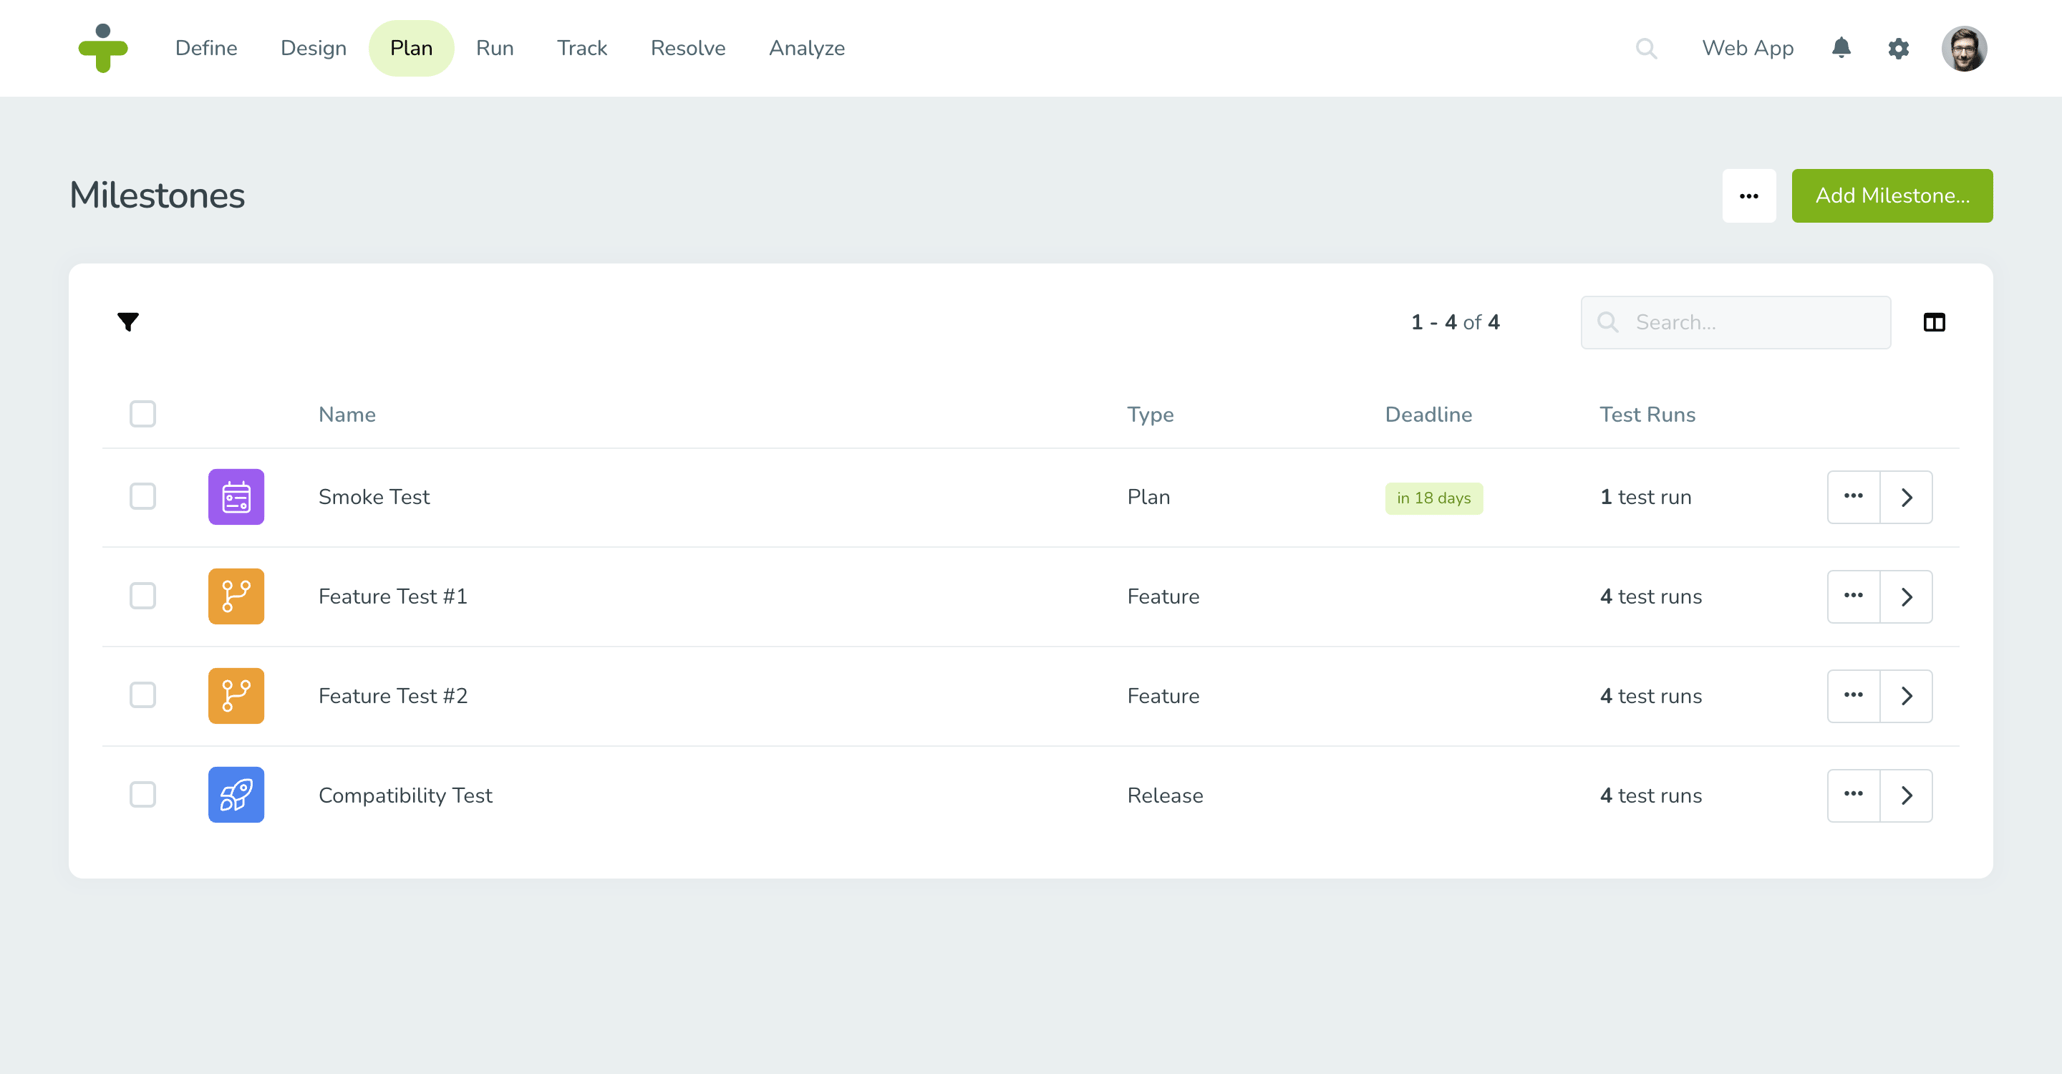The width and height of the screenshot is (2062, 1074).
Task: Open Smoke Test row more options menu
Action: [1853, 497]
